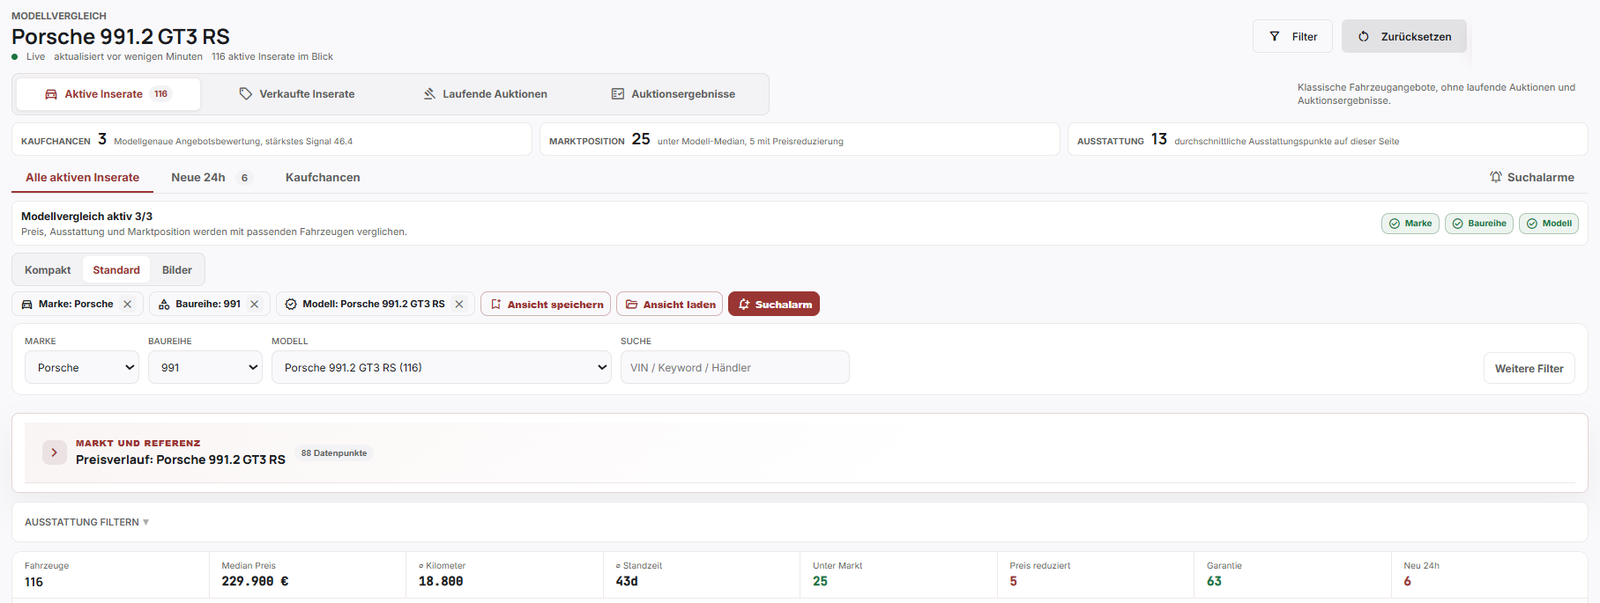This screenshot has width=1600, height=603.
Task: Switch to Kompakt view mode
Action: click(48, 270)
